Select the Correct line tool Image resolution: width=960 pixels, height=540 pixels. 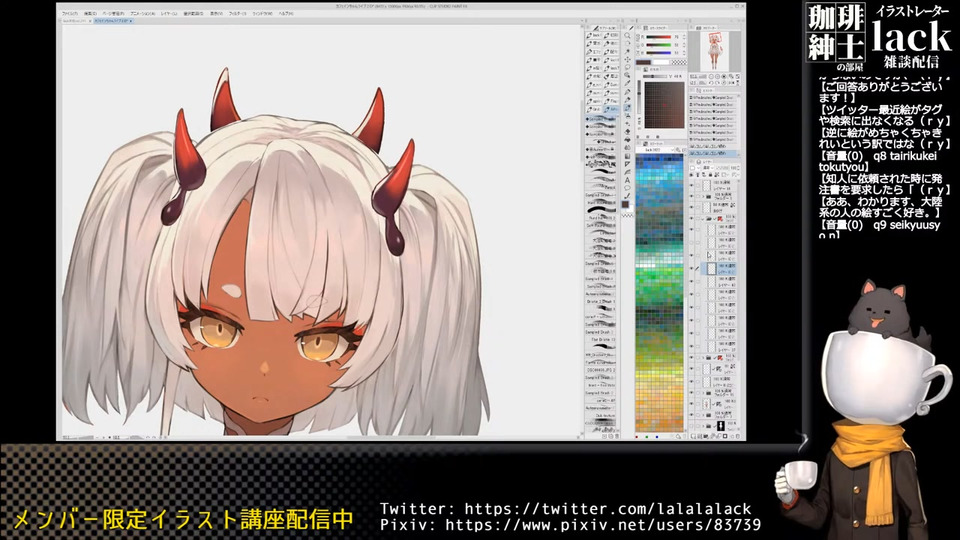[627, 196]
